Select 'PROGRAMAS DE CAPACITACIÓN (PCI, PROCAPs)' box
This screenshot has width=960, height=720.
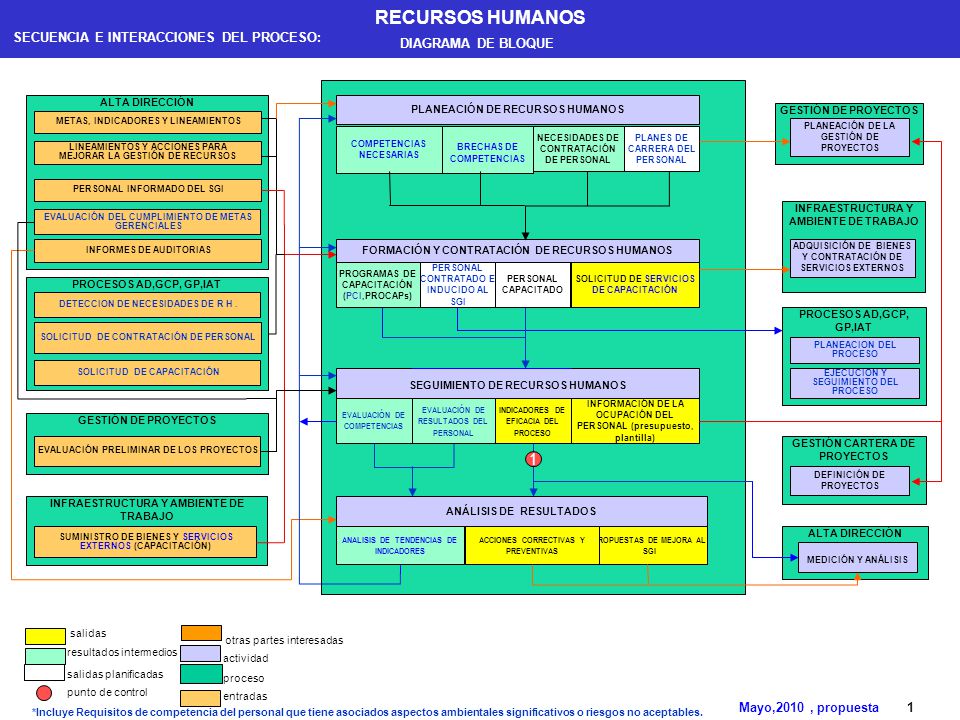378,285
